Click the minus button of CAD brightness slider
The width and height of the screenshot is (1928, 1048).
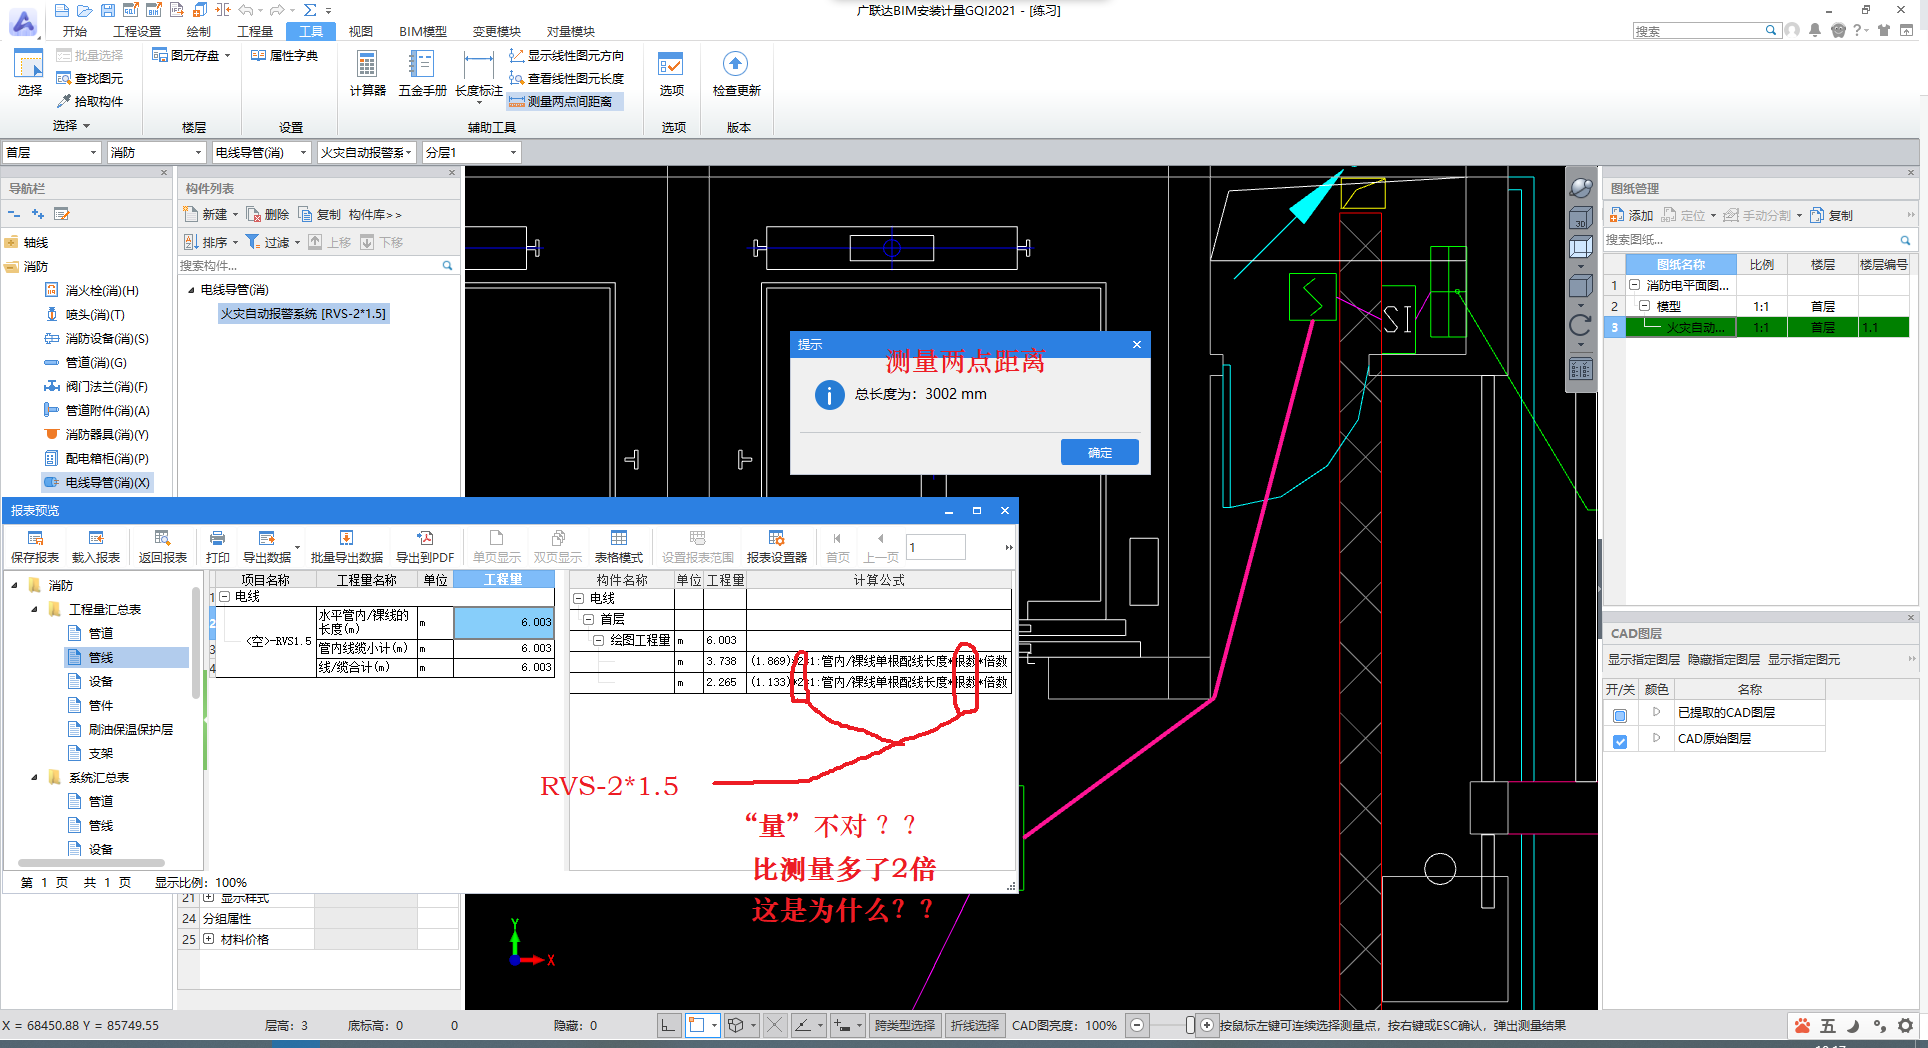pyautogui.click(x=1137, y=1025)
